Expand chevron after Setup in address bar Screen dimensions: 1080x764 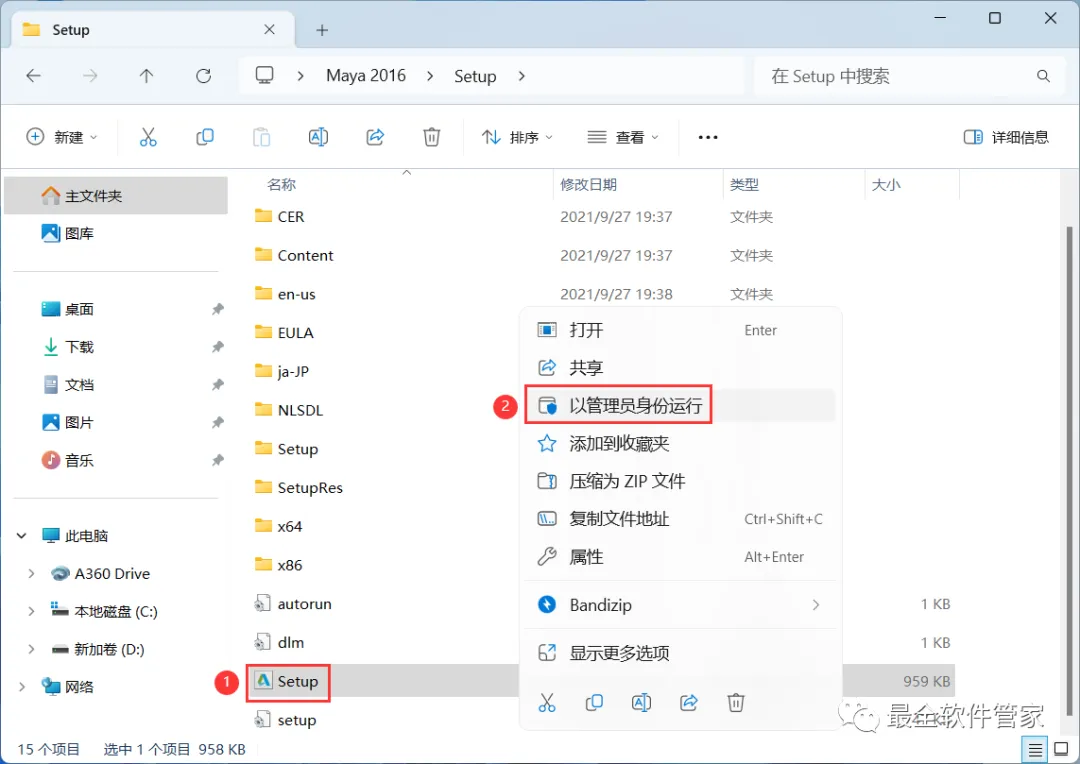pos(521,76)
